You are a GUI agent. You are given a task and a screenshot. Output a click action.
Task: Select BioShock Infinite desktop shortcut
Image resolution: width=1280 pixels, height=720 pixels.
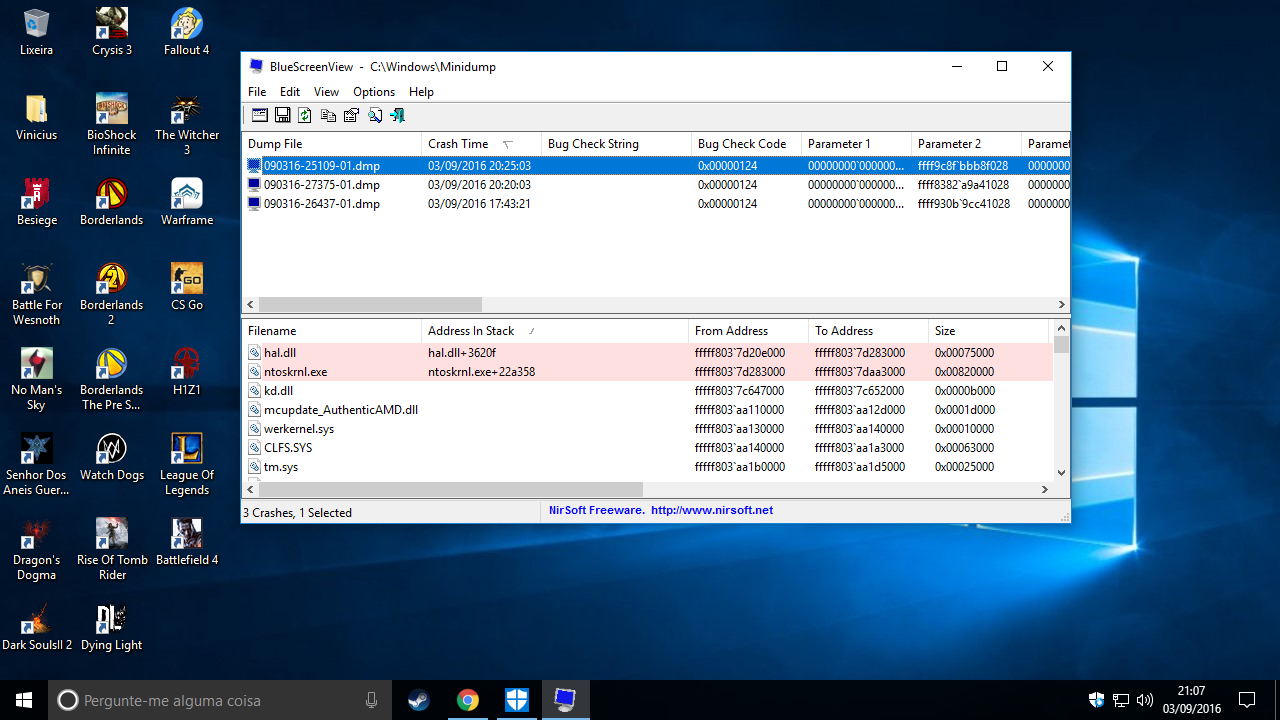(112, 124)
